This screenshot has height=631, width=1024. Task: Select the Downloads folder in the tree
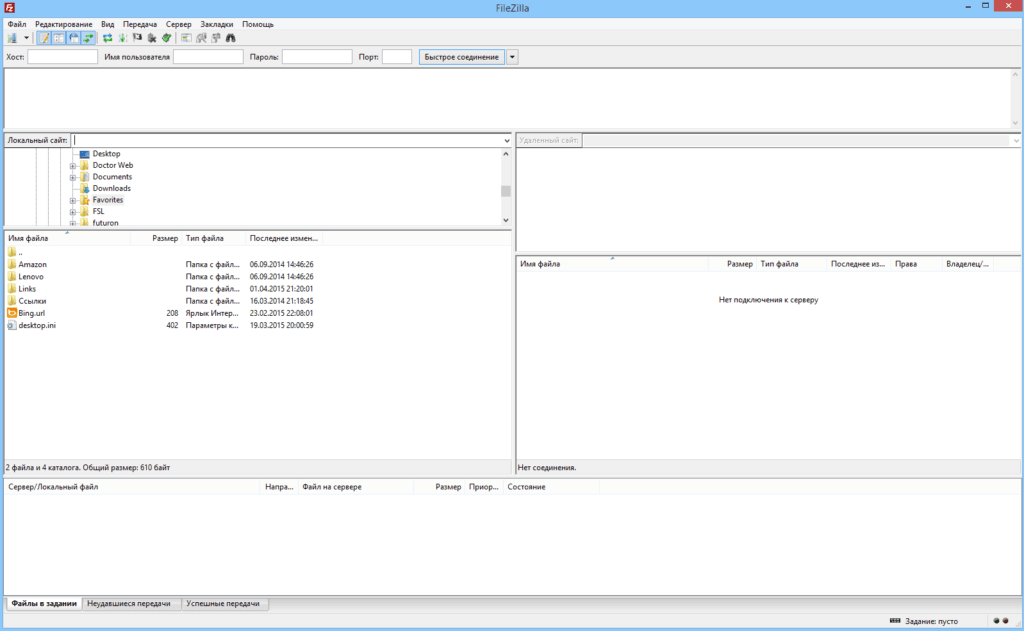pyautogui.click(x=112, y=188)
